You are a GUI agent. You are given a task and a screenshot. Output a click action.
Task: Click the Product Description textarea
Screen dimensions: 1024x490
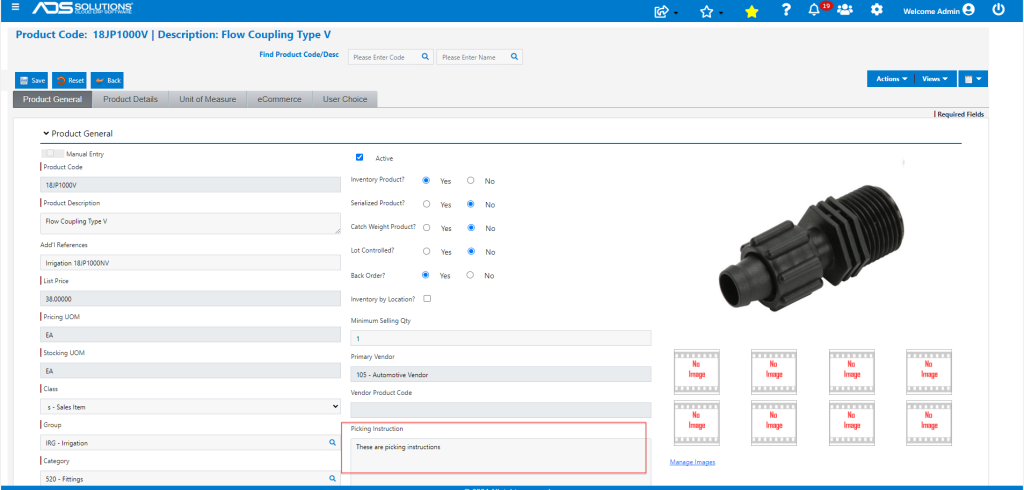(191, 223)
